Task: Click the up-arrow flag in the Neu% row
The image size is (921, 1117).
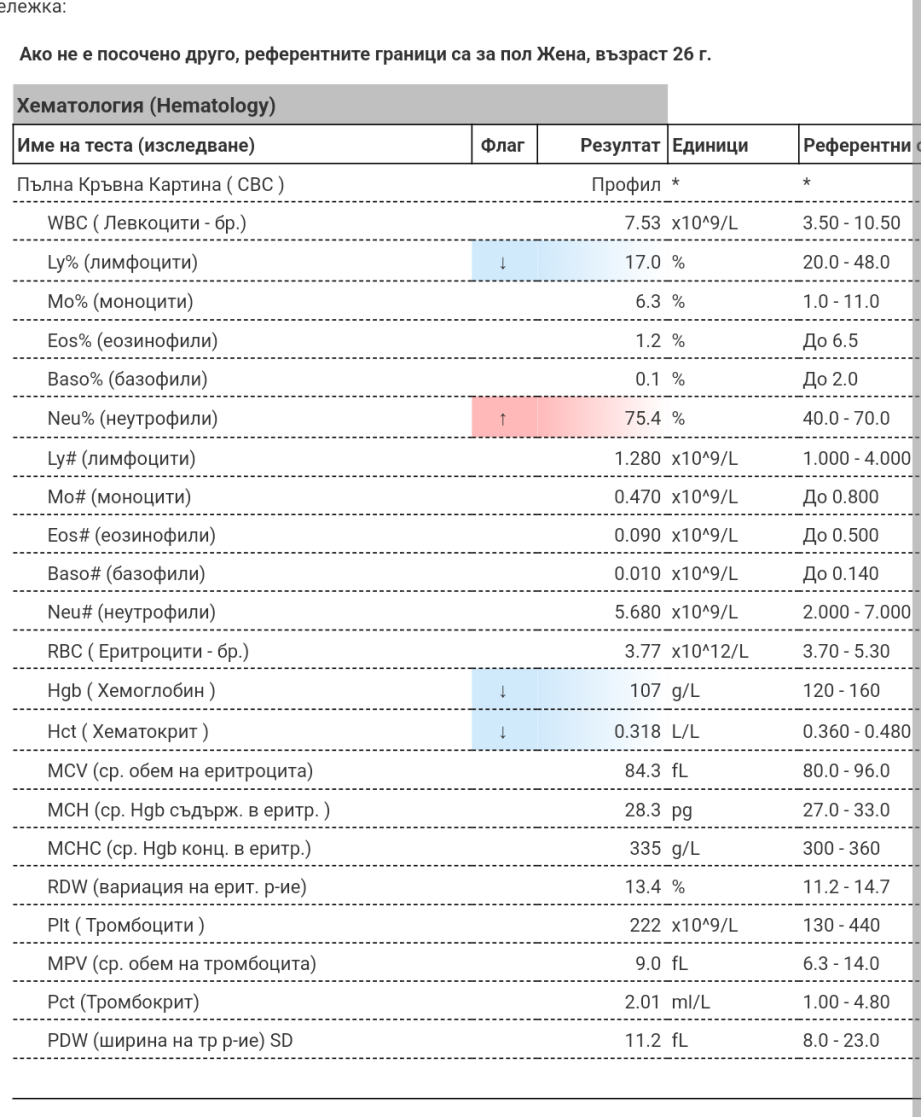Action: pos(504,420)
